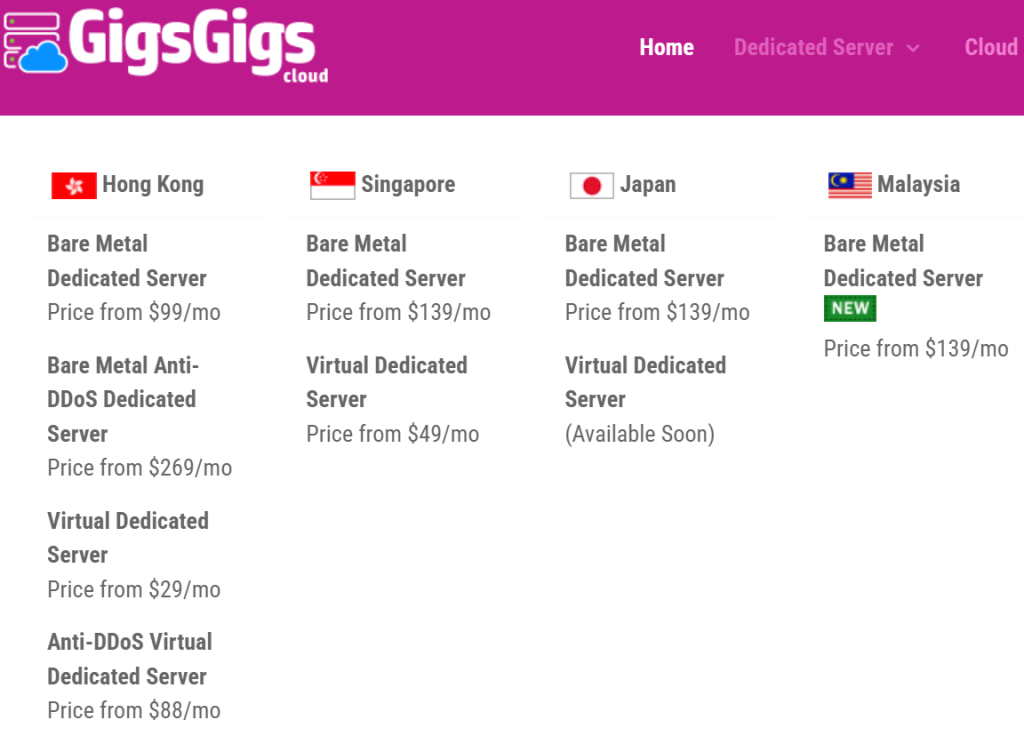1024x752 pixels.
Task: Click the GigsGigs cloud logo
Action: (166, 45)
